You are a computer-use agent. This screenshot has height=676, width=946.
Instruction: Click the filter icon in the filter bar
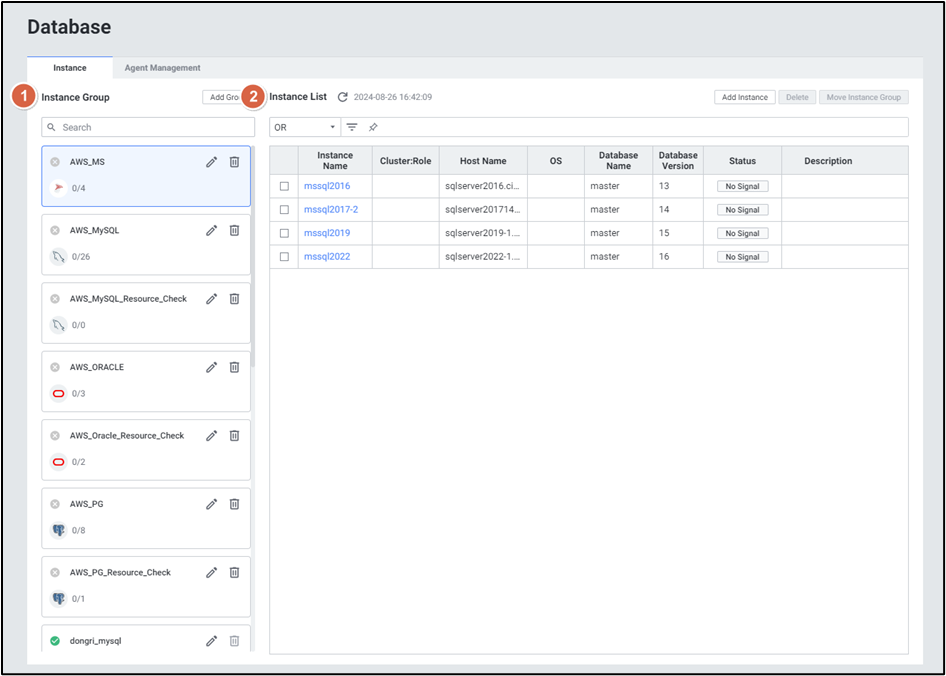point(352,128)
